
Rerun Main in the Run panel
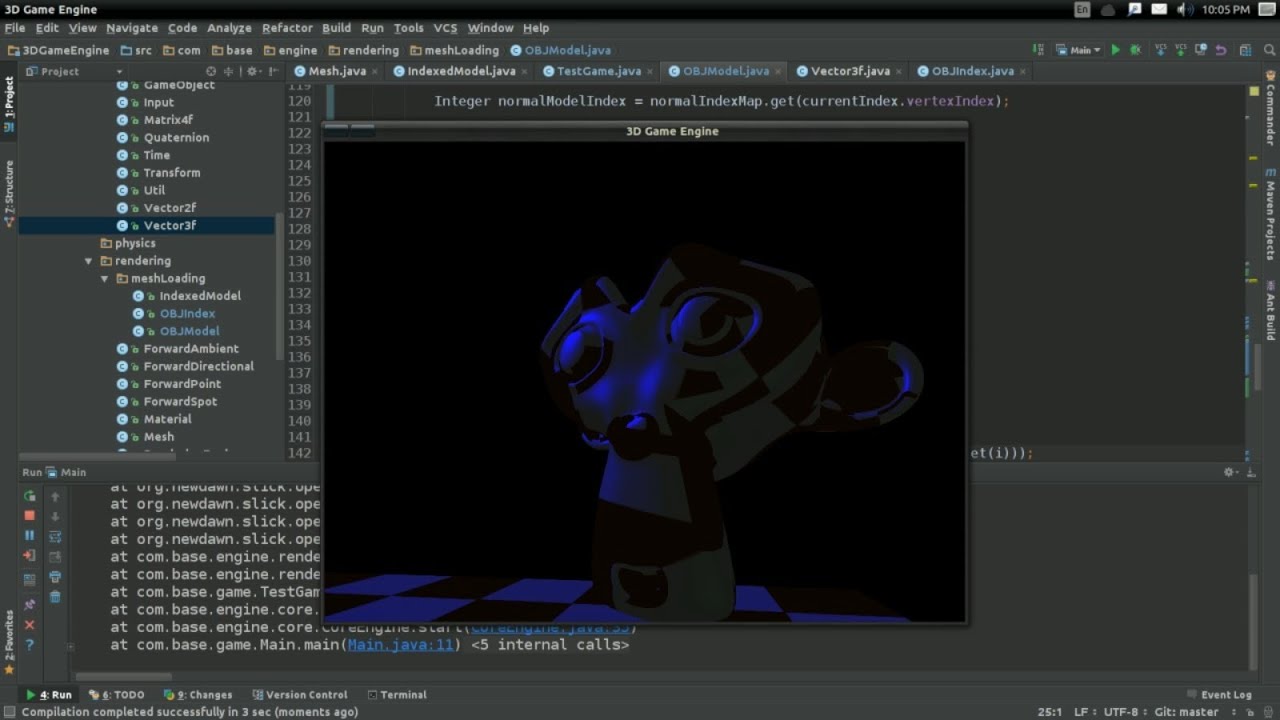pos(30,497)
